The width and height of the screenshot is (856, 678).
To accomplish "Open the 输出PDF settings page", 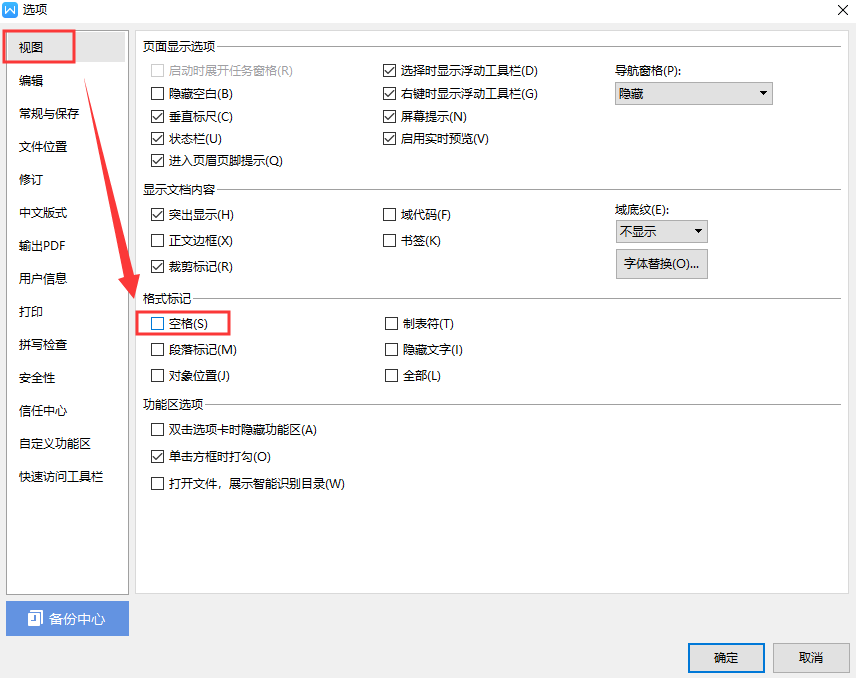I will 42,246.
